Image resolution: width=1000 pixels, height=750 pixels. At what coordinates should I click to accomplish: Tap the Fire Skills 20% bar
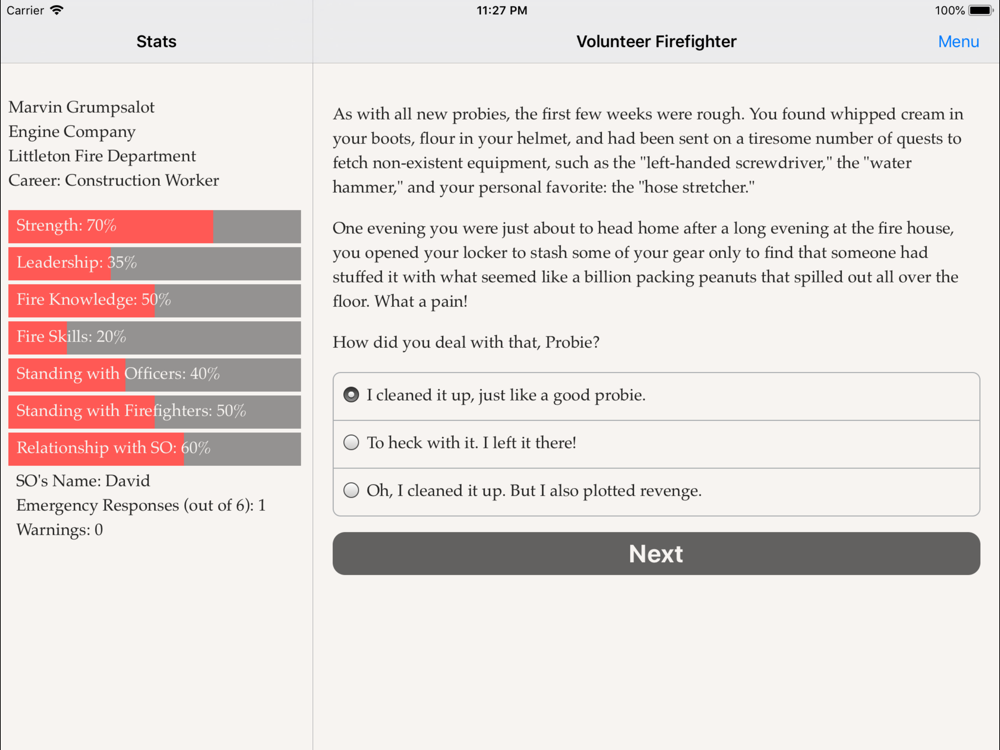point(154,337)
